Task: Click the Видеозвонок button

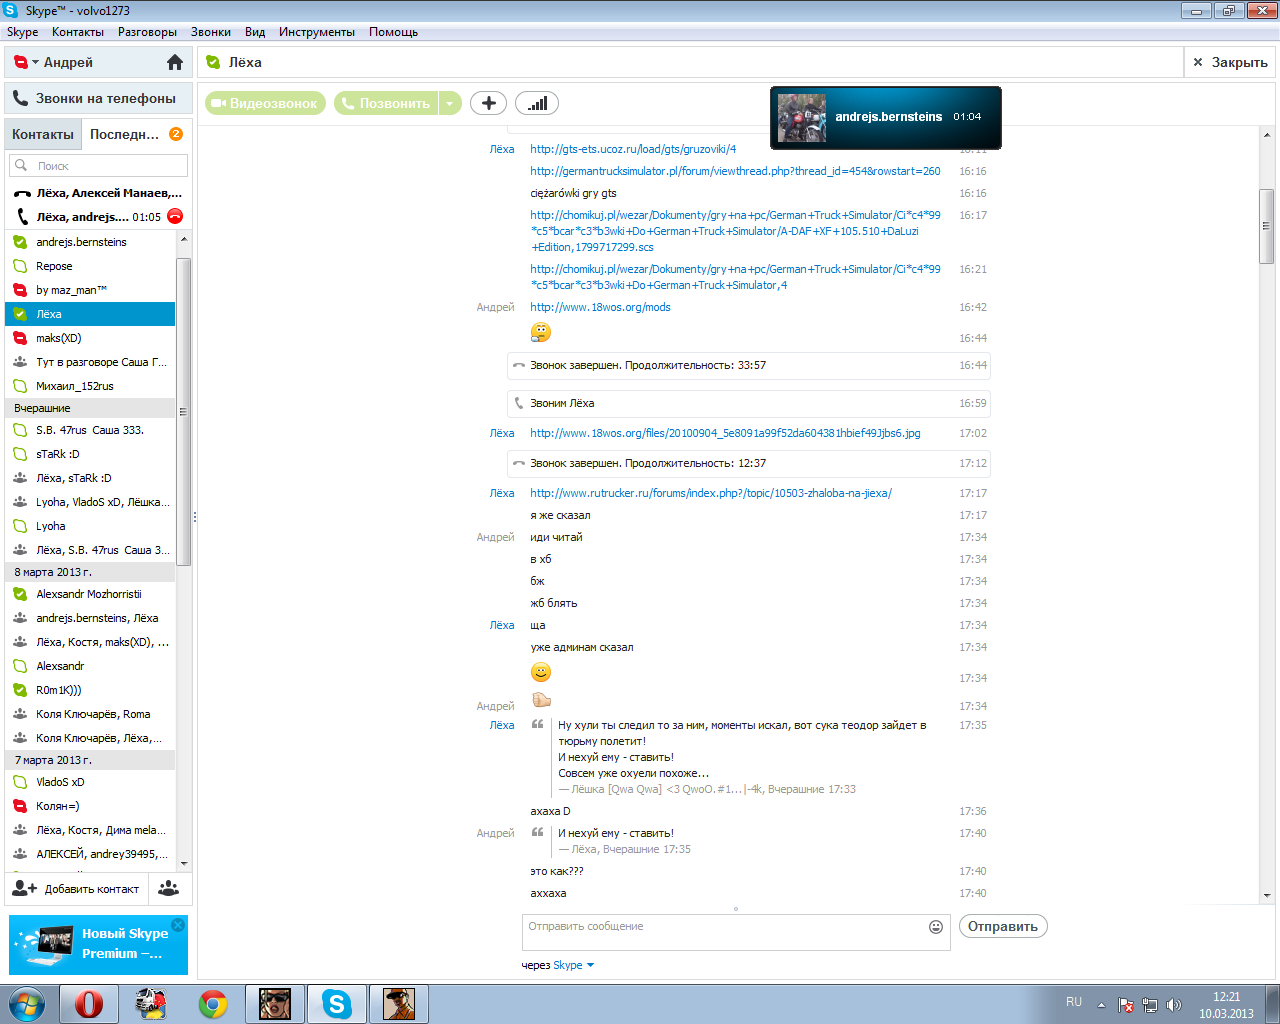Action: click(x=265, y=103)
